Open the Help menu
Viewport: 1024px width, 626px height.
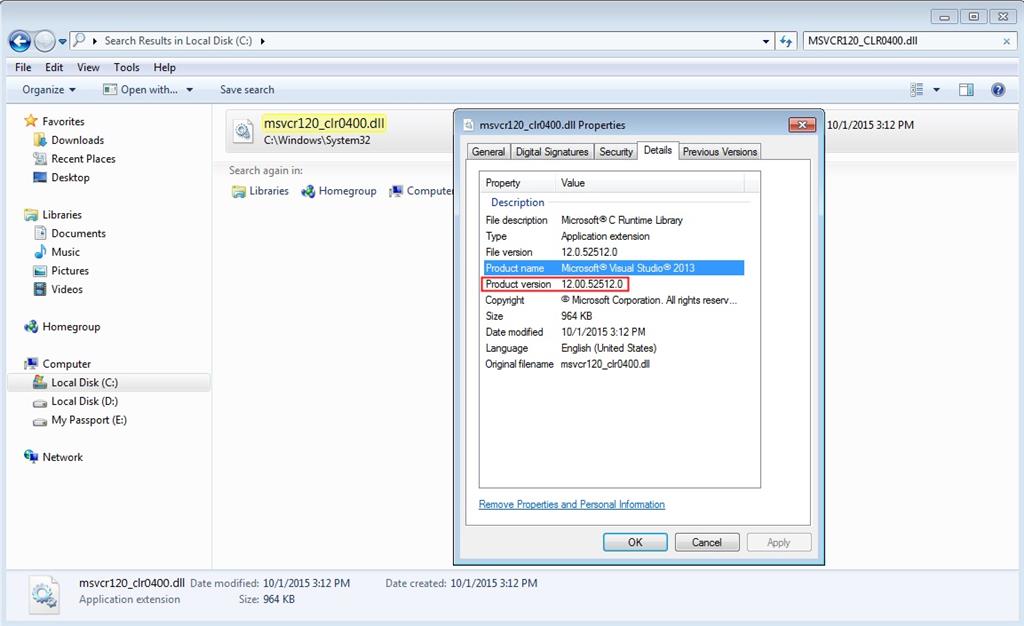tap(165, 67)
